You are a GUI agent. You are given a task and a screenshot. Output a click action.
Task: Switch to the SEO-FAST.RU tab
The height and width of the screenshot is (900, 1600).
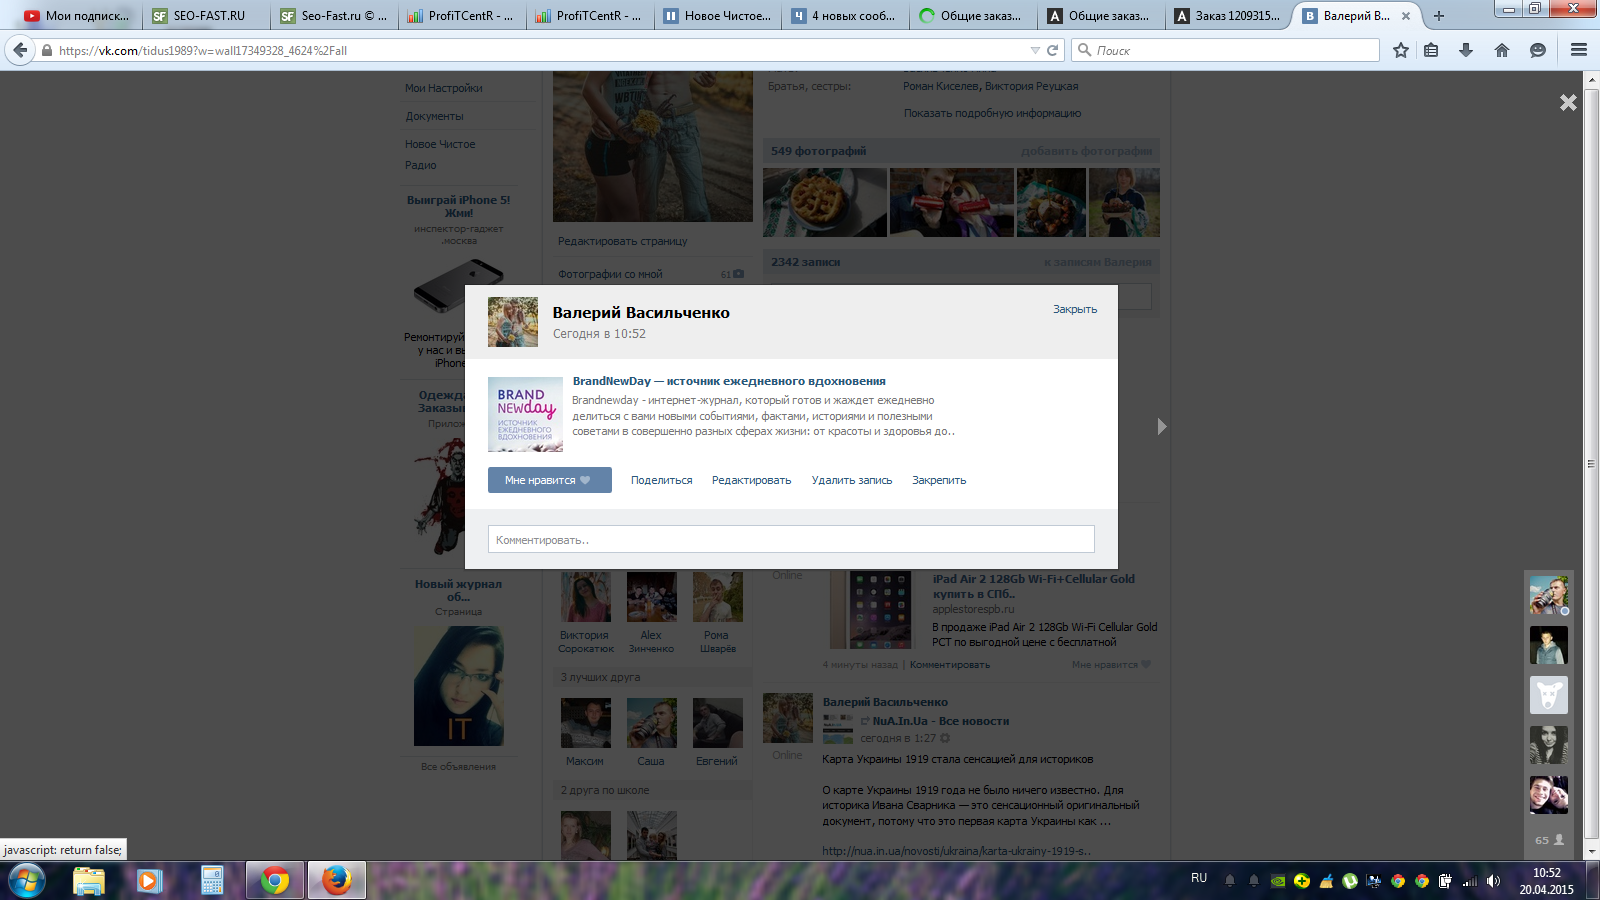coord(208,16)
